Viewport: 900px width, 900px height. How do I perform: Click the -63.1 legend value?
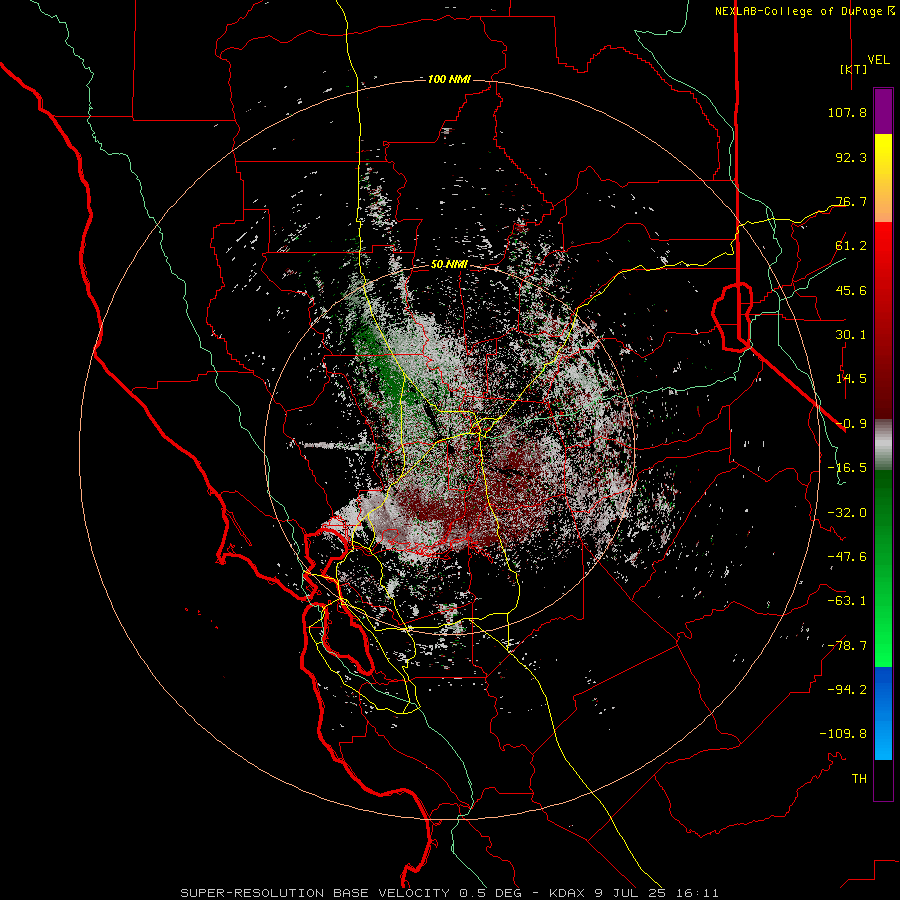(847, 601)
